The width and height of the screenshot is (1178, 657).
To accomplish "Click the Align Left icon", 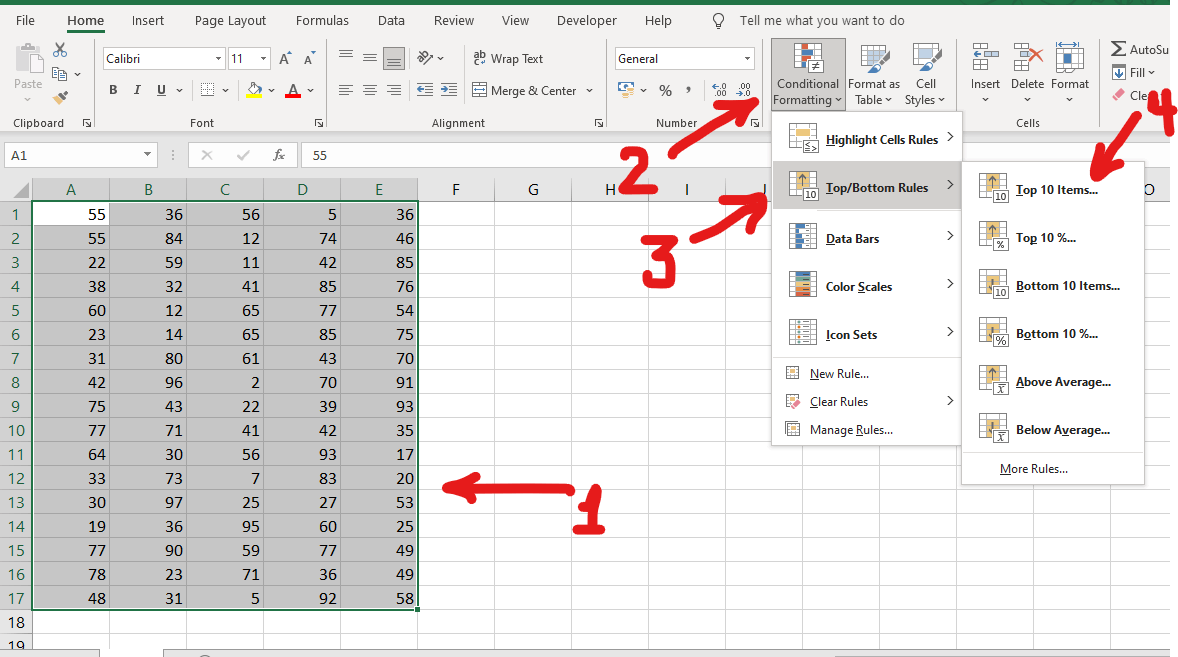I will point(346,90).
